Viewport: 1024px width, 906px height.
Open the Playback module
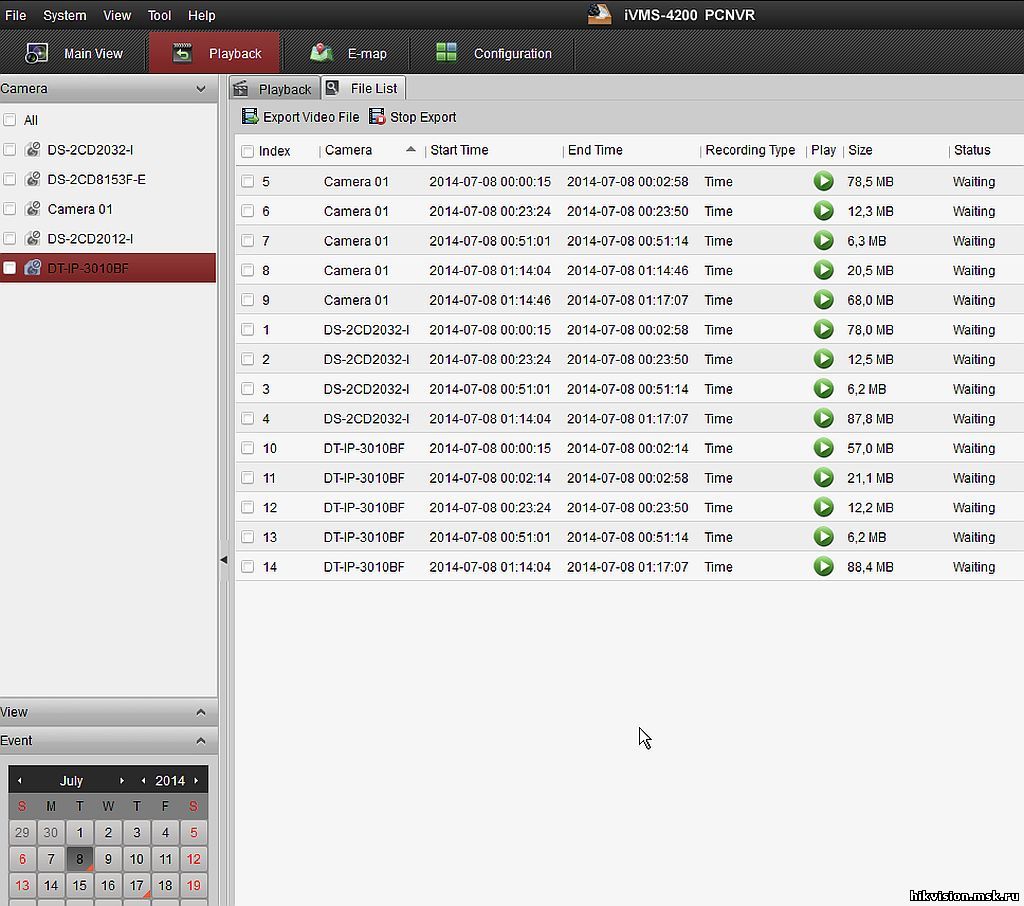tap(215, 53)
